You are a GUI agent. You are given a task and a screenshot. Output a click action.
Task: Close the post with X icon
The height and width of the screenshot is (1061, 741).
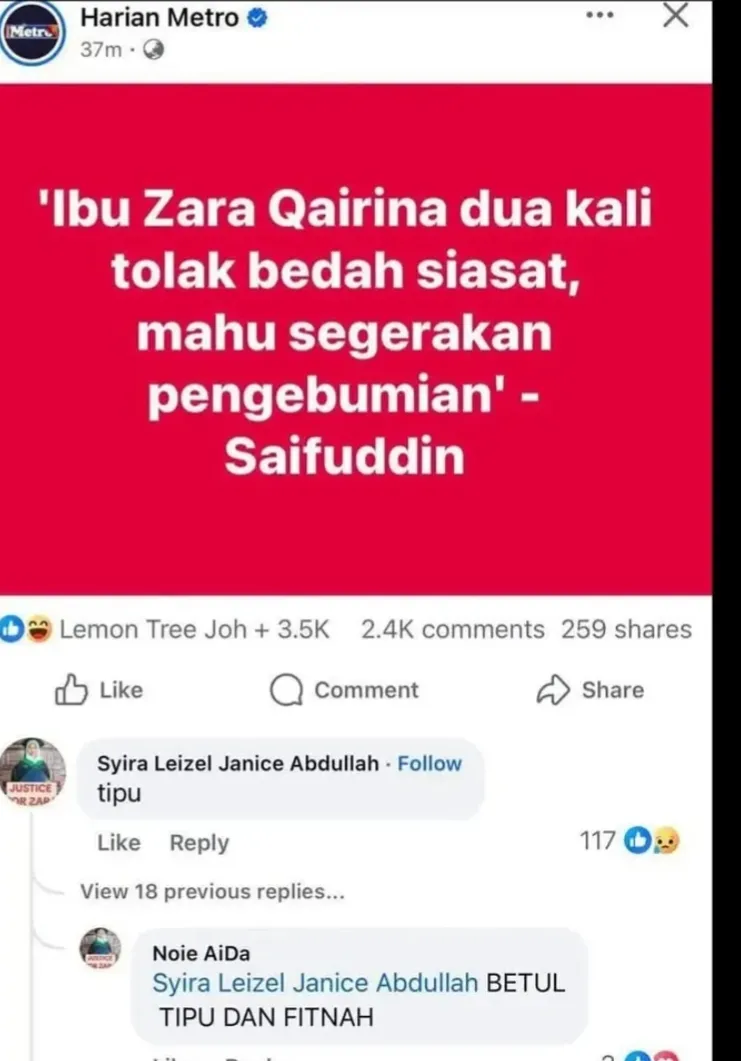(675, 14)
